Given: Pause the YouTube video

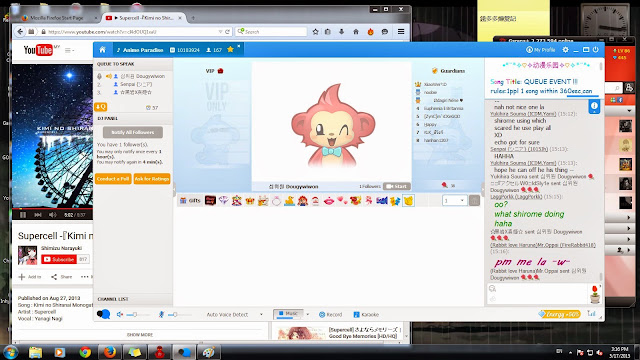Looking at the screenshot, I should pos(23,215).
